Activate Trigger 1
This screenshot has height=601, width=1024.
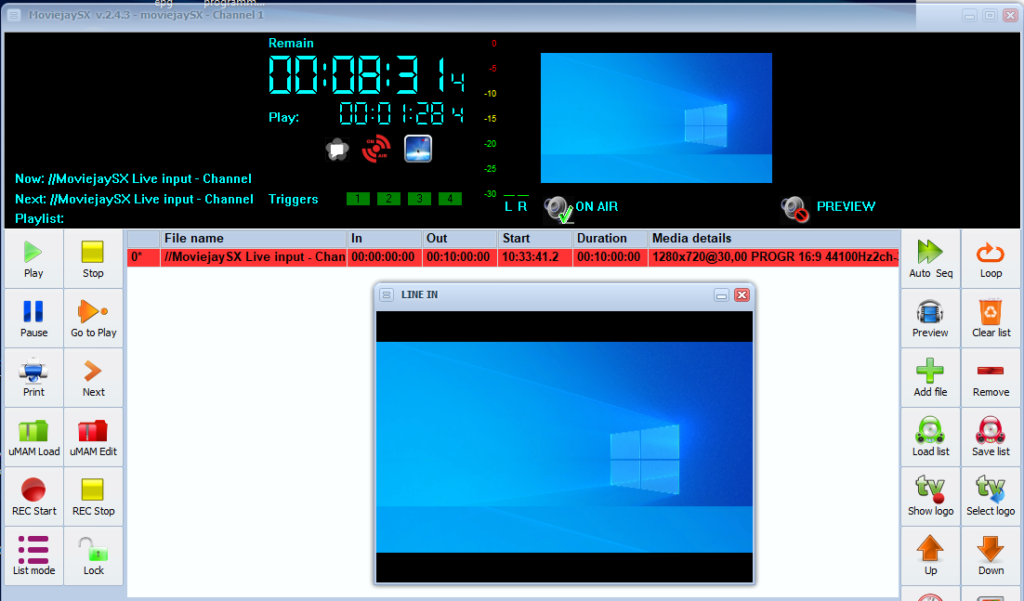click(x=358, y=199)
